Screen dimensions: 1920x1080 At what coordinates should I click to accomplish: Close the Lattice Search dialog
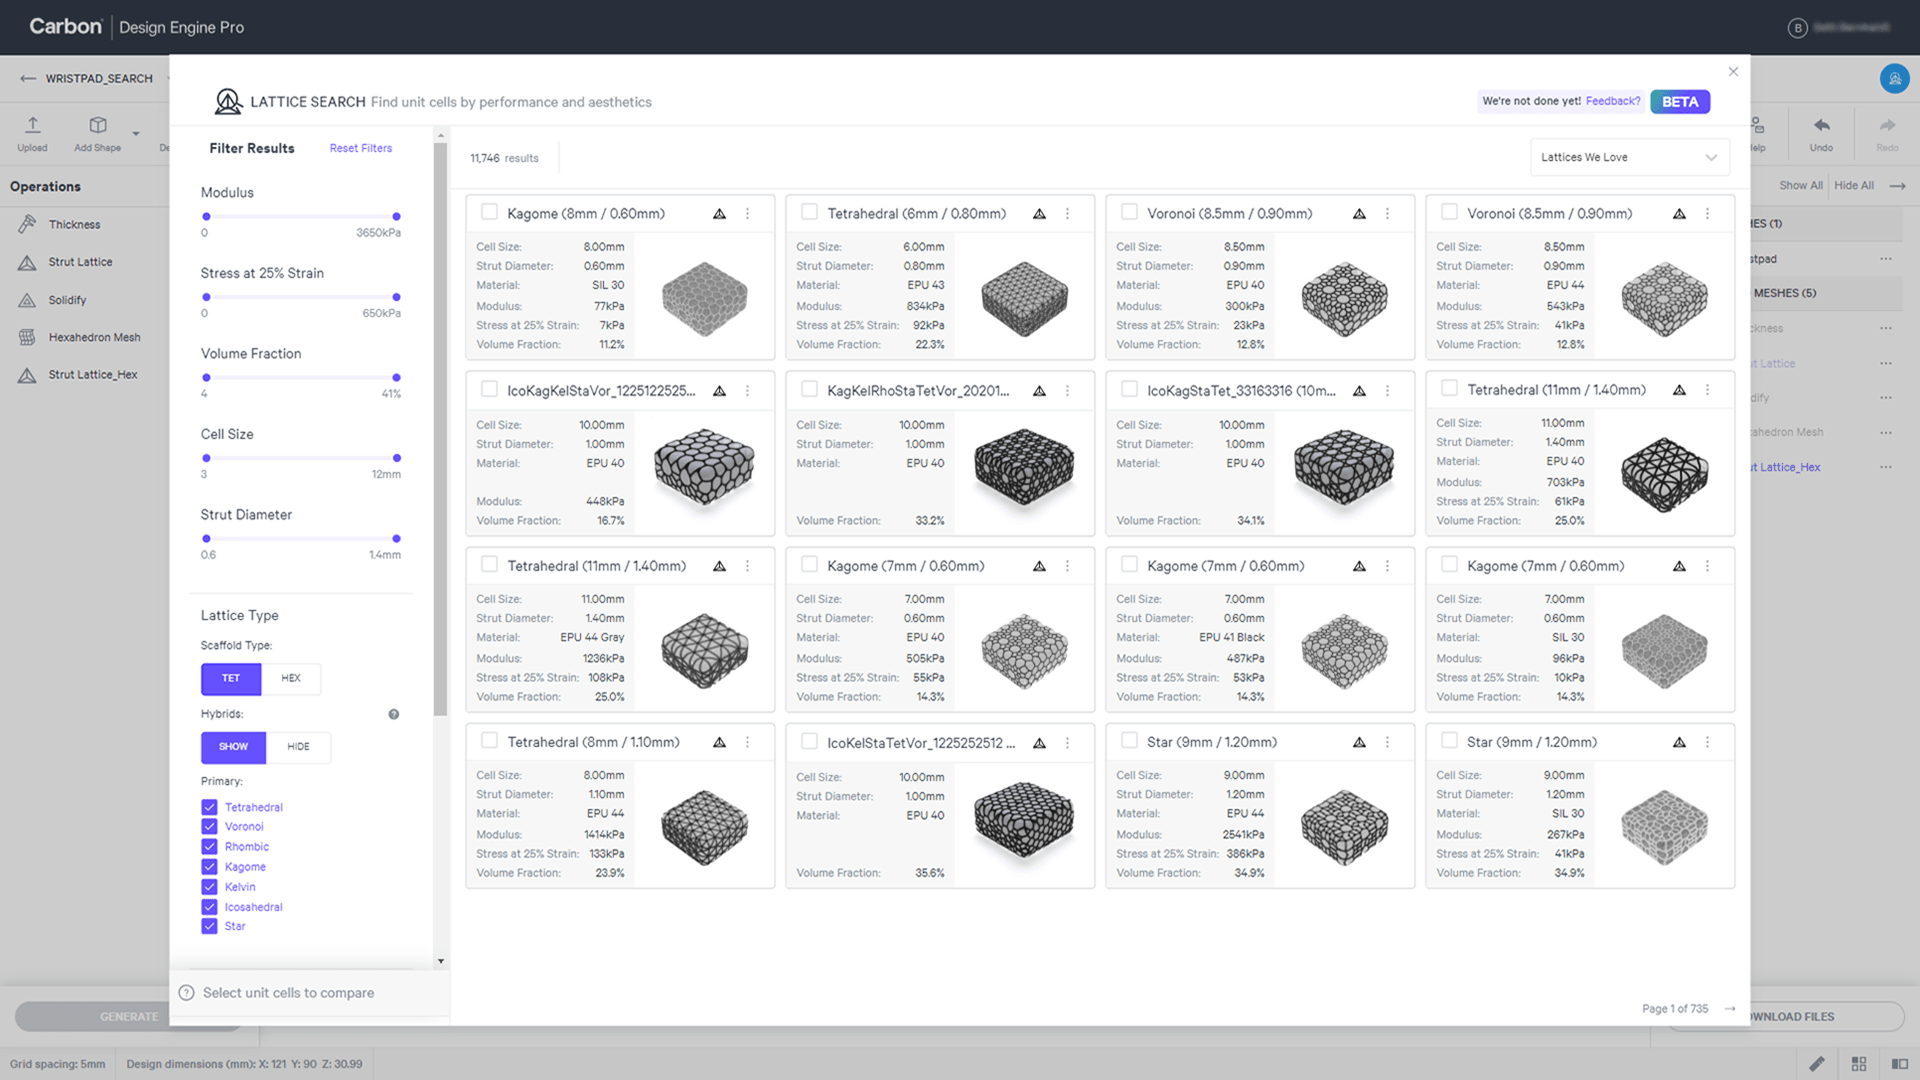click(1733, 72)
